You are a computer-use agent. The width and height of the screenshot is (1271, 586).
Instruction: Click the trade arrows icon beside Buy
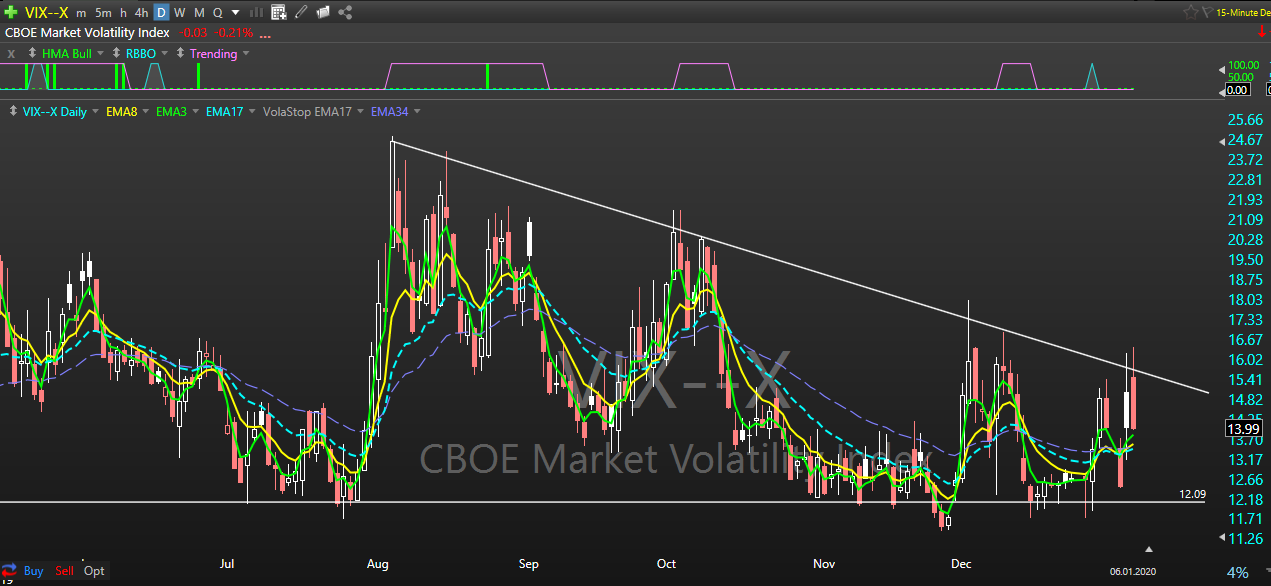point(11,570)
